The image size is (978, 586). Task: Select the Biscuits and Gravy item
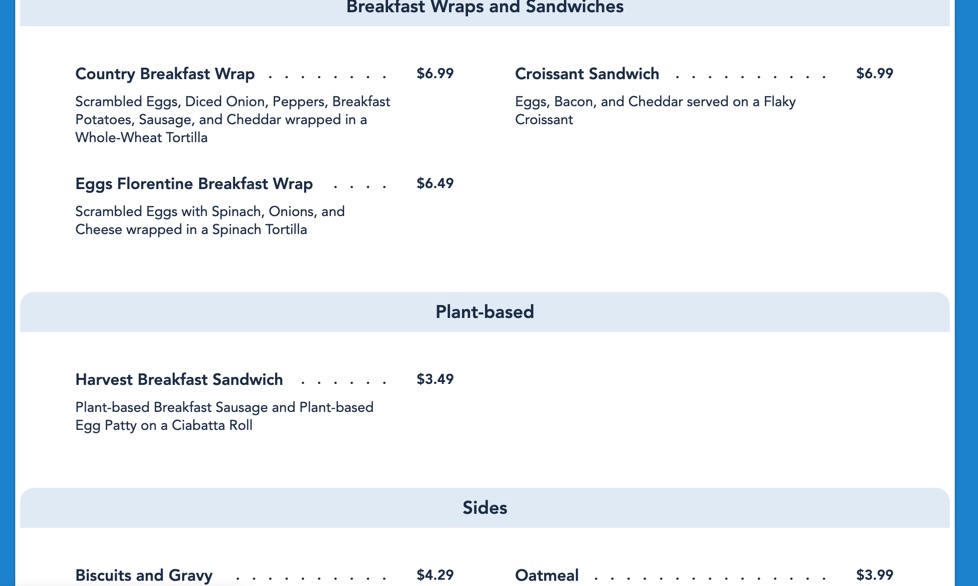[144, 575]
